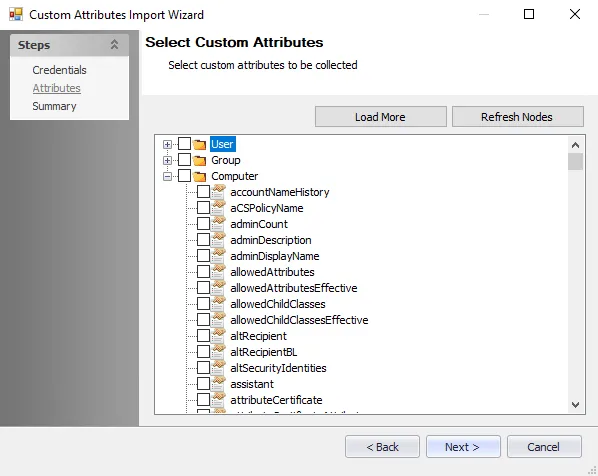Select the adminDescription attribute label

(271, 240)
